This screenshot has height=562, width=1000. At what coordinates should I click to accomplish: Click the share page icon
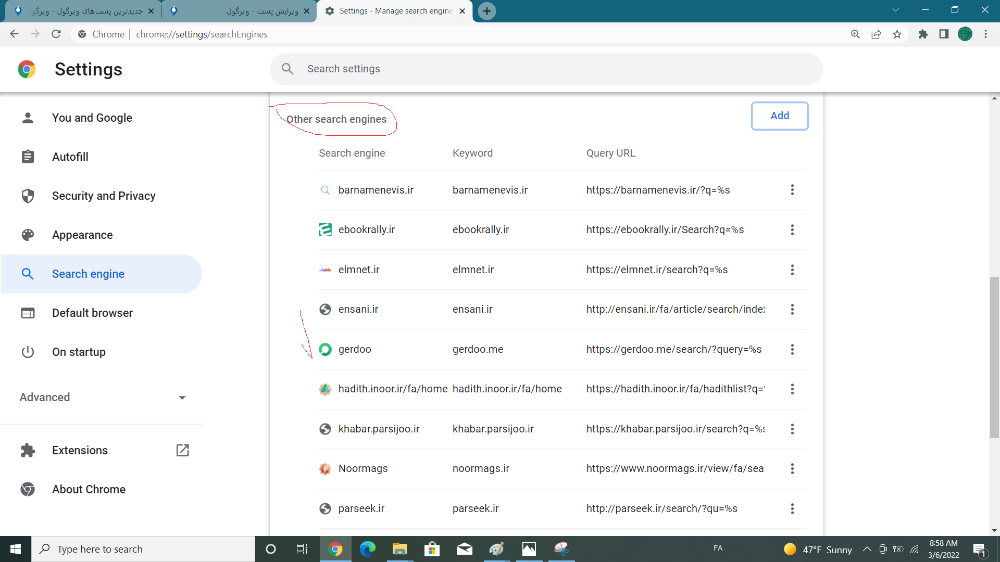click(876, 34)
